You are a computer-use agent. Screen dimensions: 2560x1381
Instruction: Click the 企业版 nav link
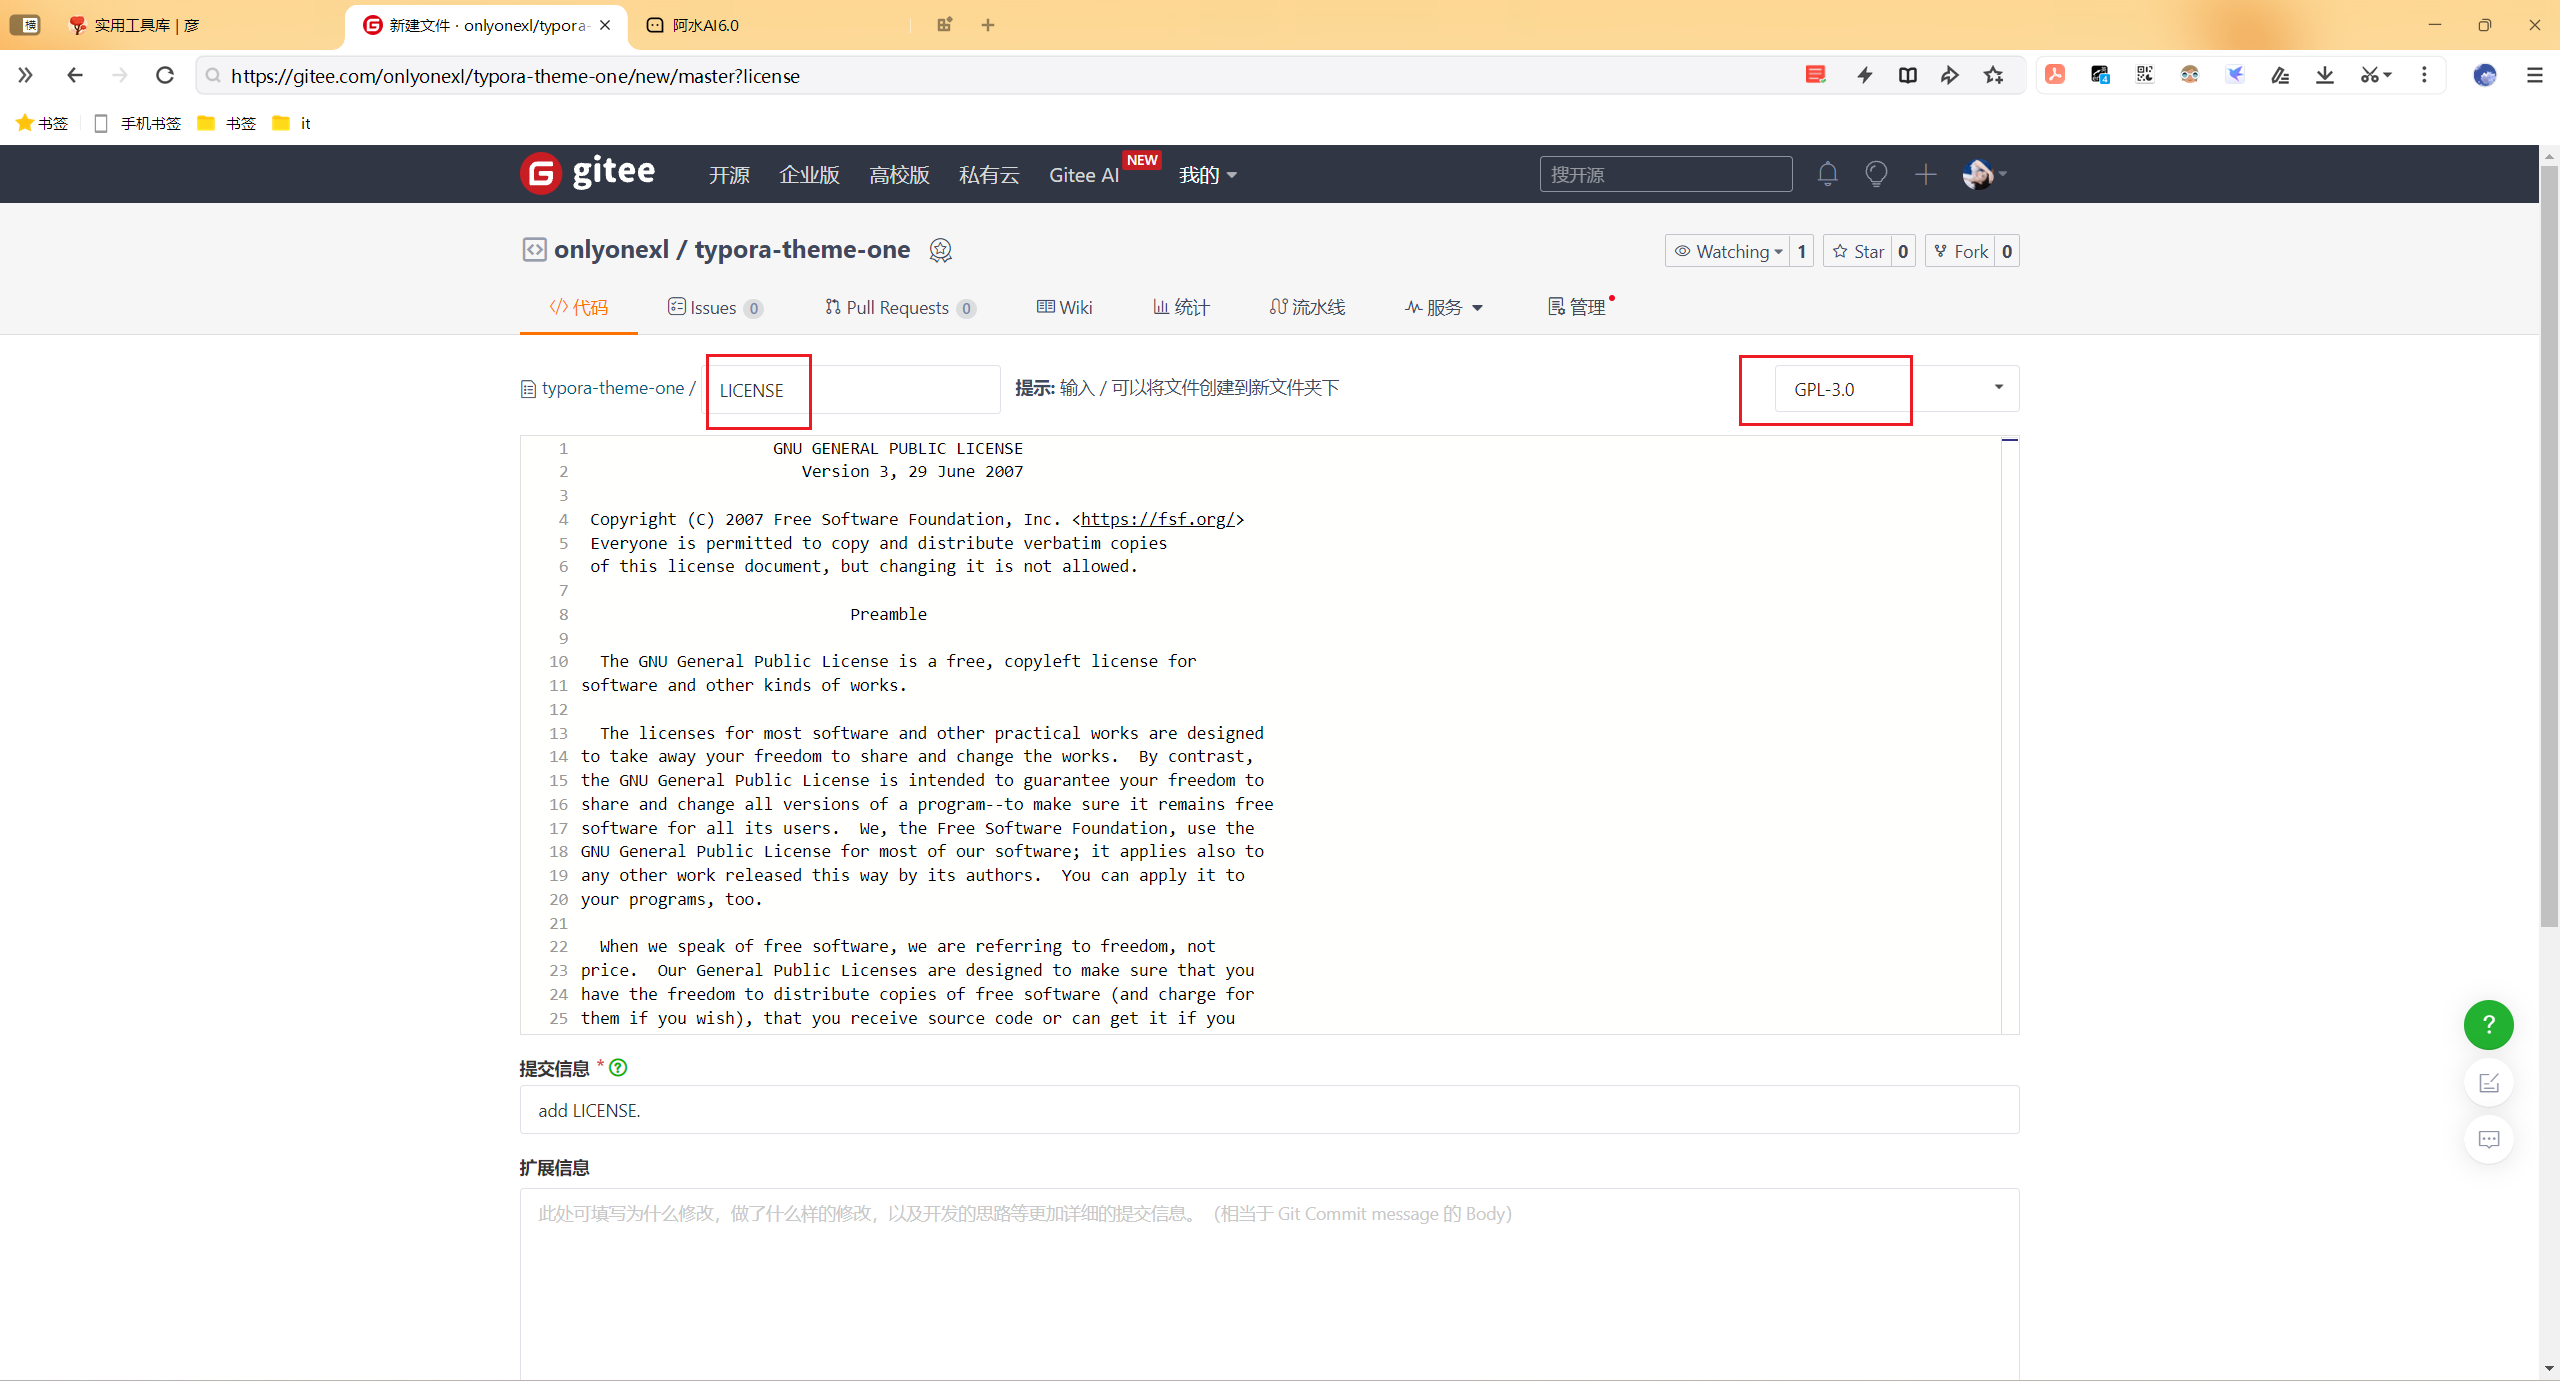pyautogui.click(x=809, y=175)
